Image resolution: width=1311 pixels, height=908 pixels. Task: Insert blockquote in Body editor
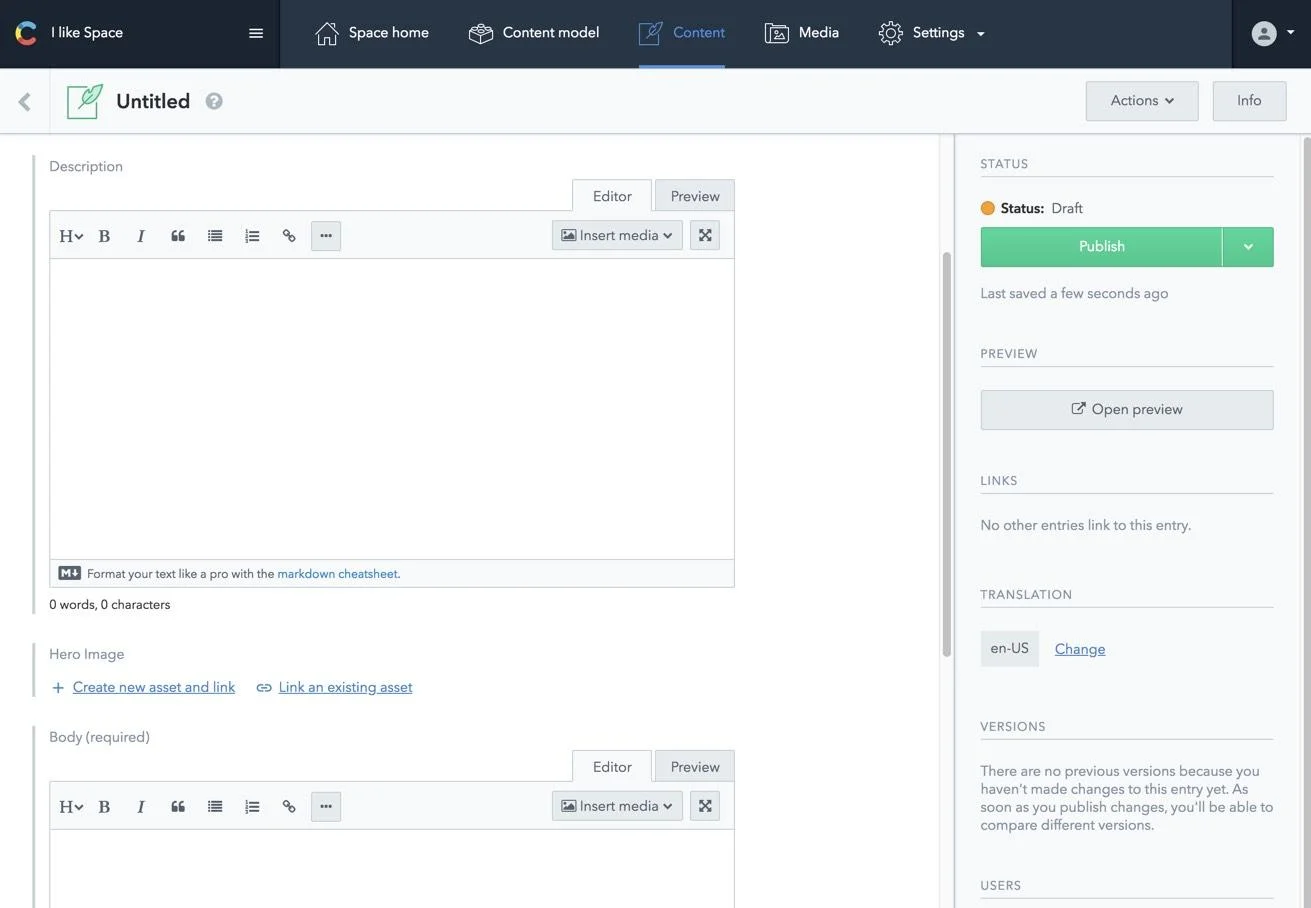(x=178, y=807)
